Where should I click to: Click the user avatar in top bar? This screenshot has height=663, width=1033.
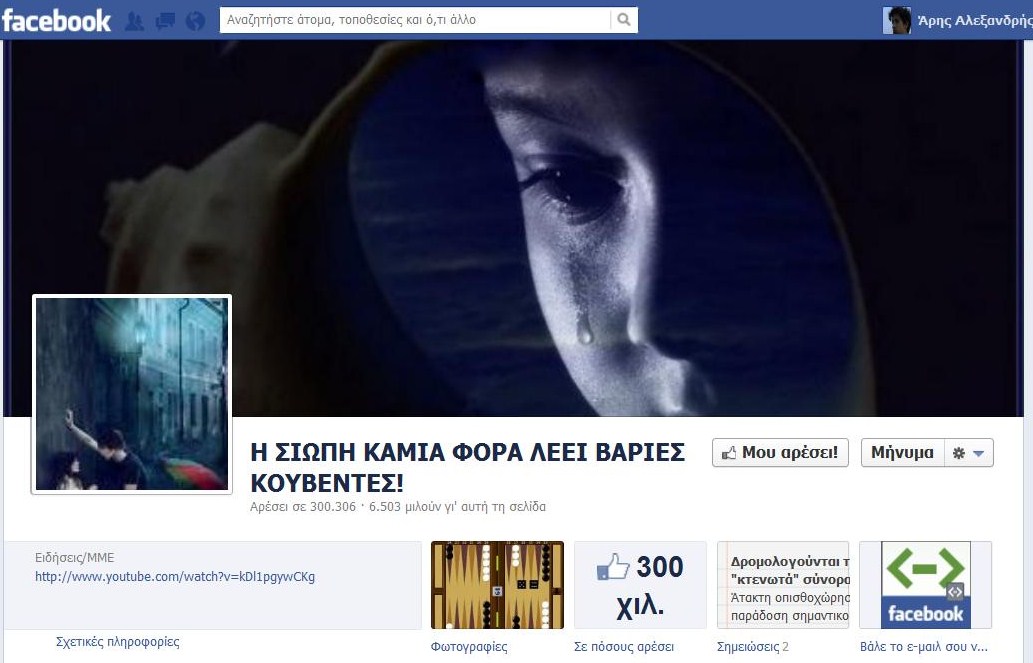(897, 20)
